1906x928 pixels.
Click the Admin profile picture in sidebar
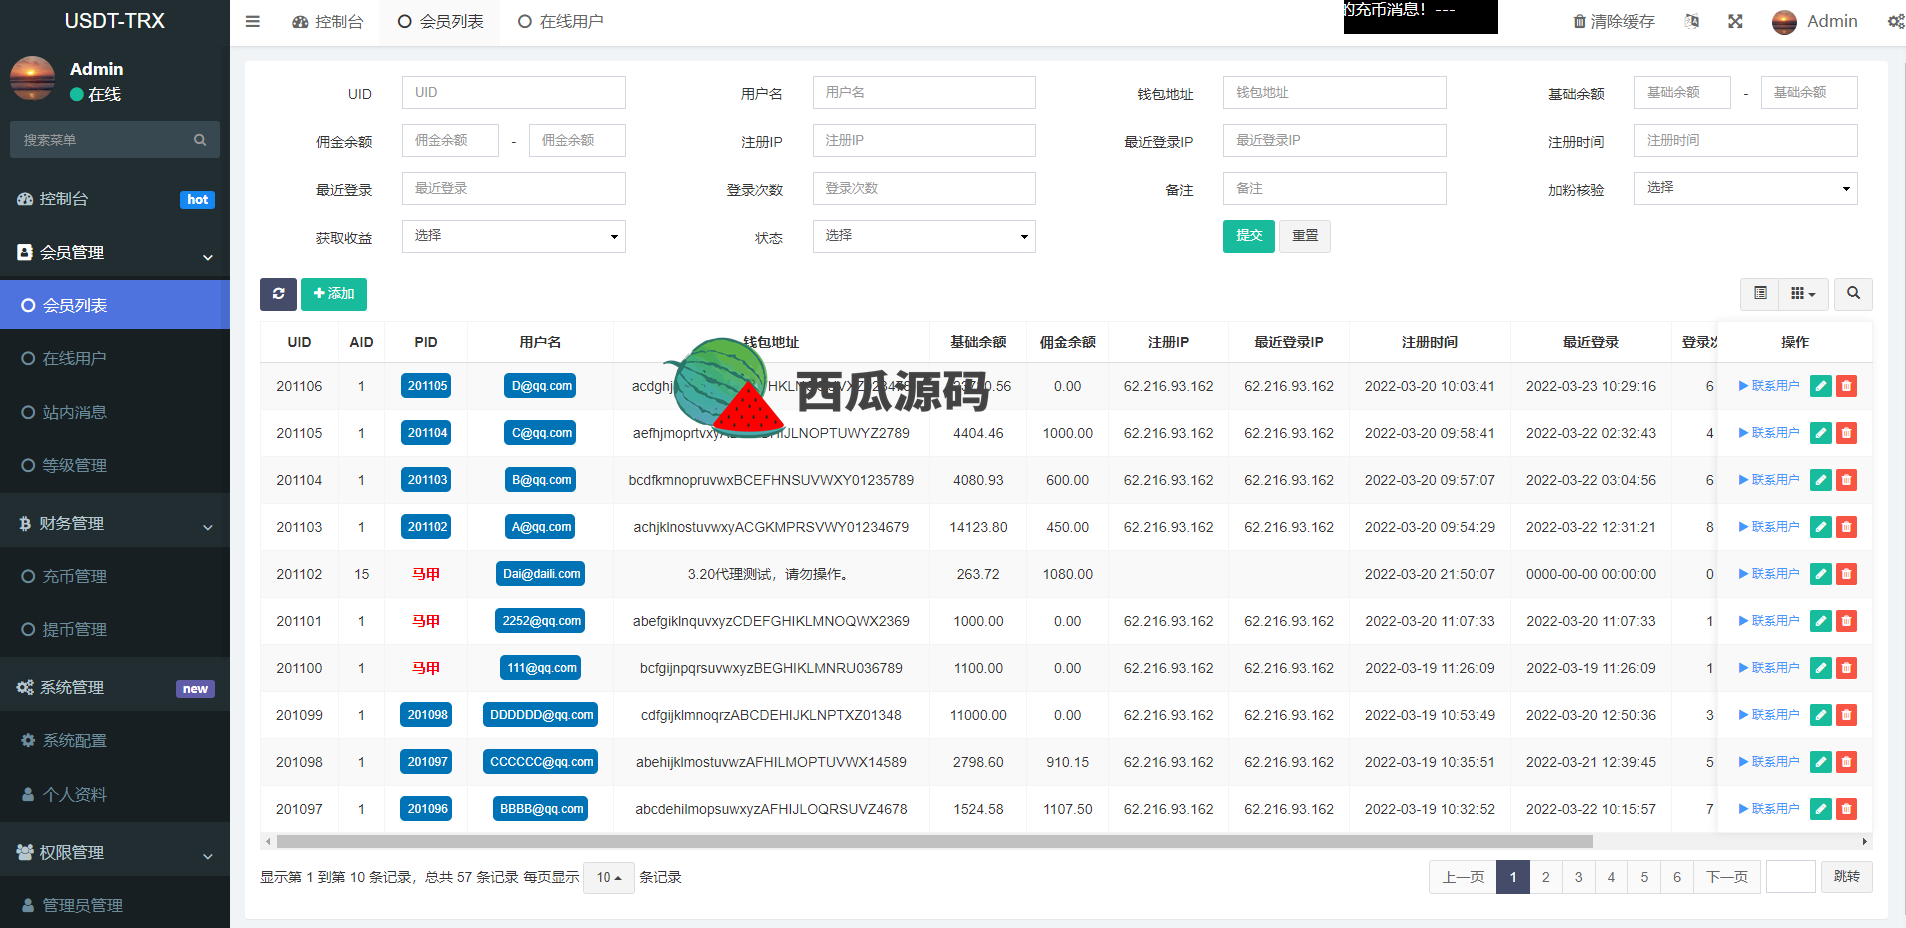tap(32, 78)
